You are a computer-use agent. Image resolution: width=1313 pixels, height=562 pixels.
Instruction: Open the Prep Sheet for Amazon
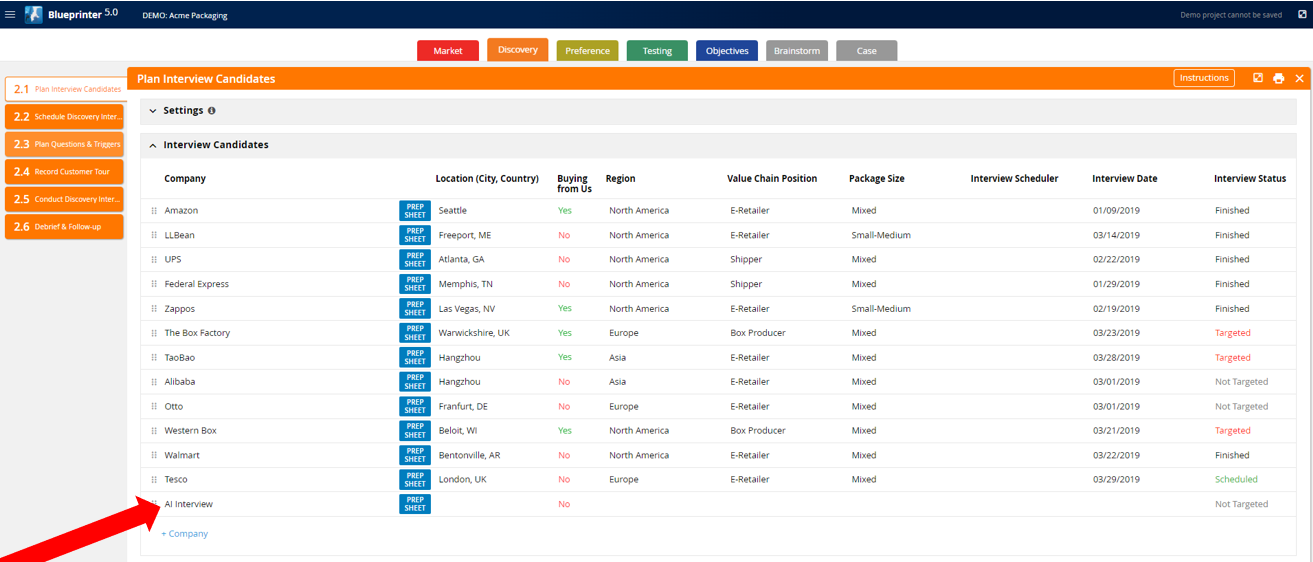click(x=415, y=211)
